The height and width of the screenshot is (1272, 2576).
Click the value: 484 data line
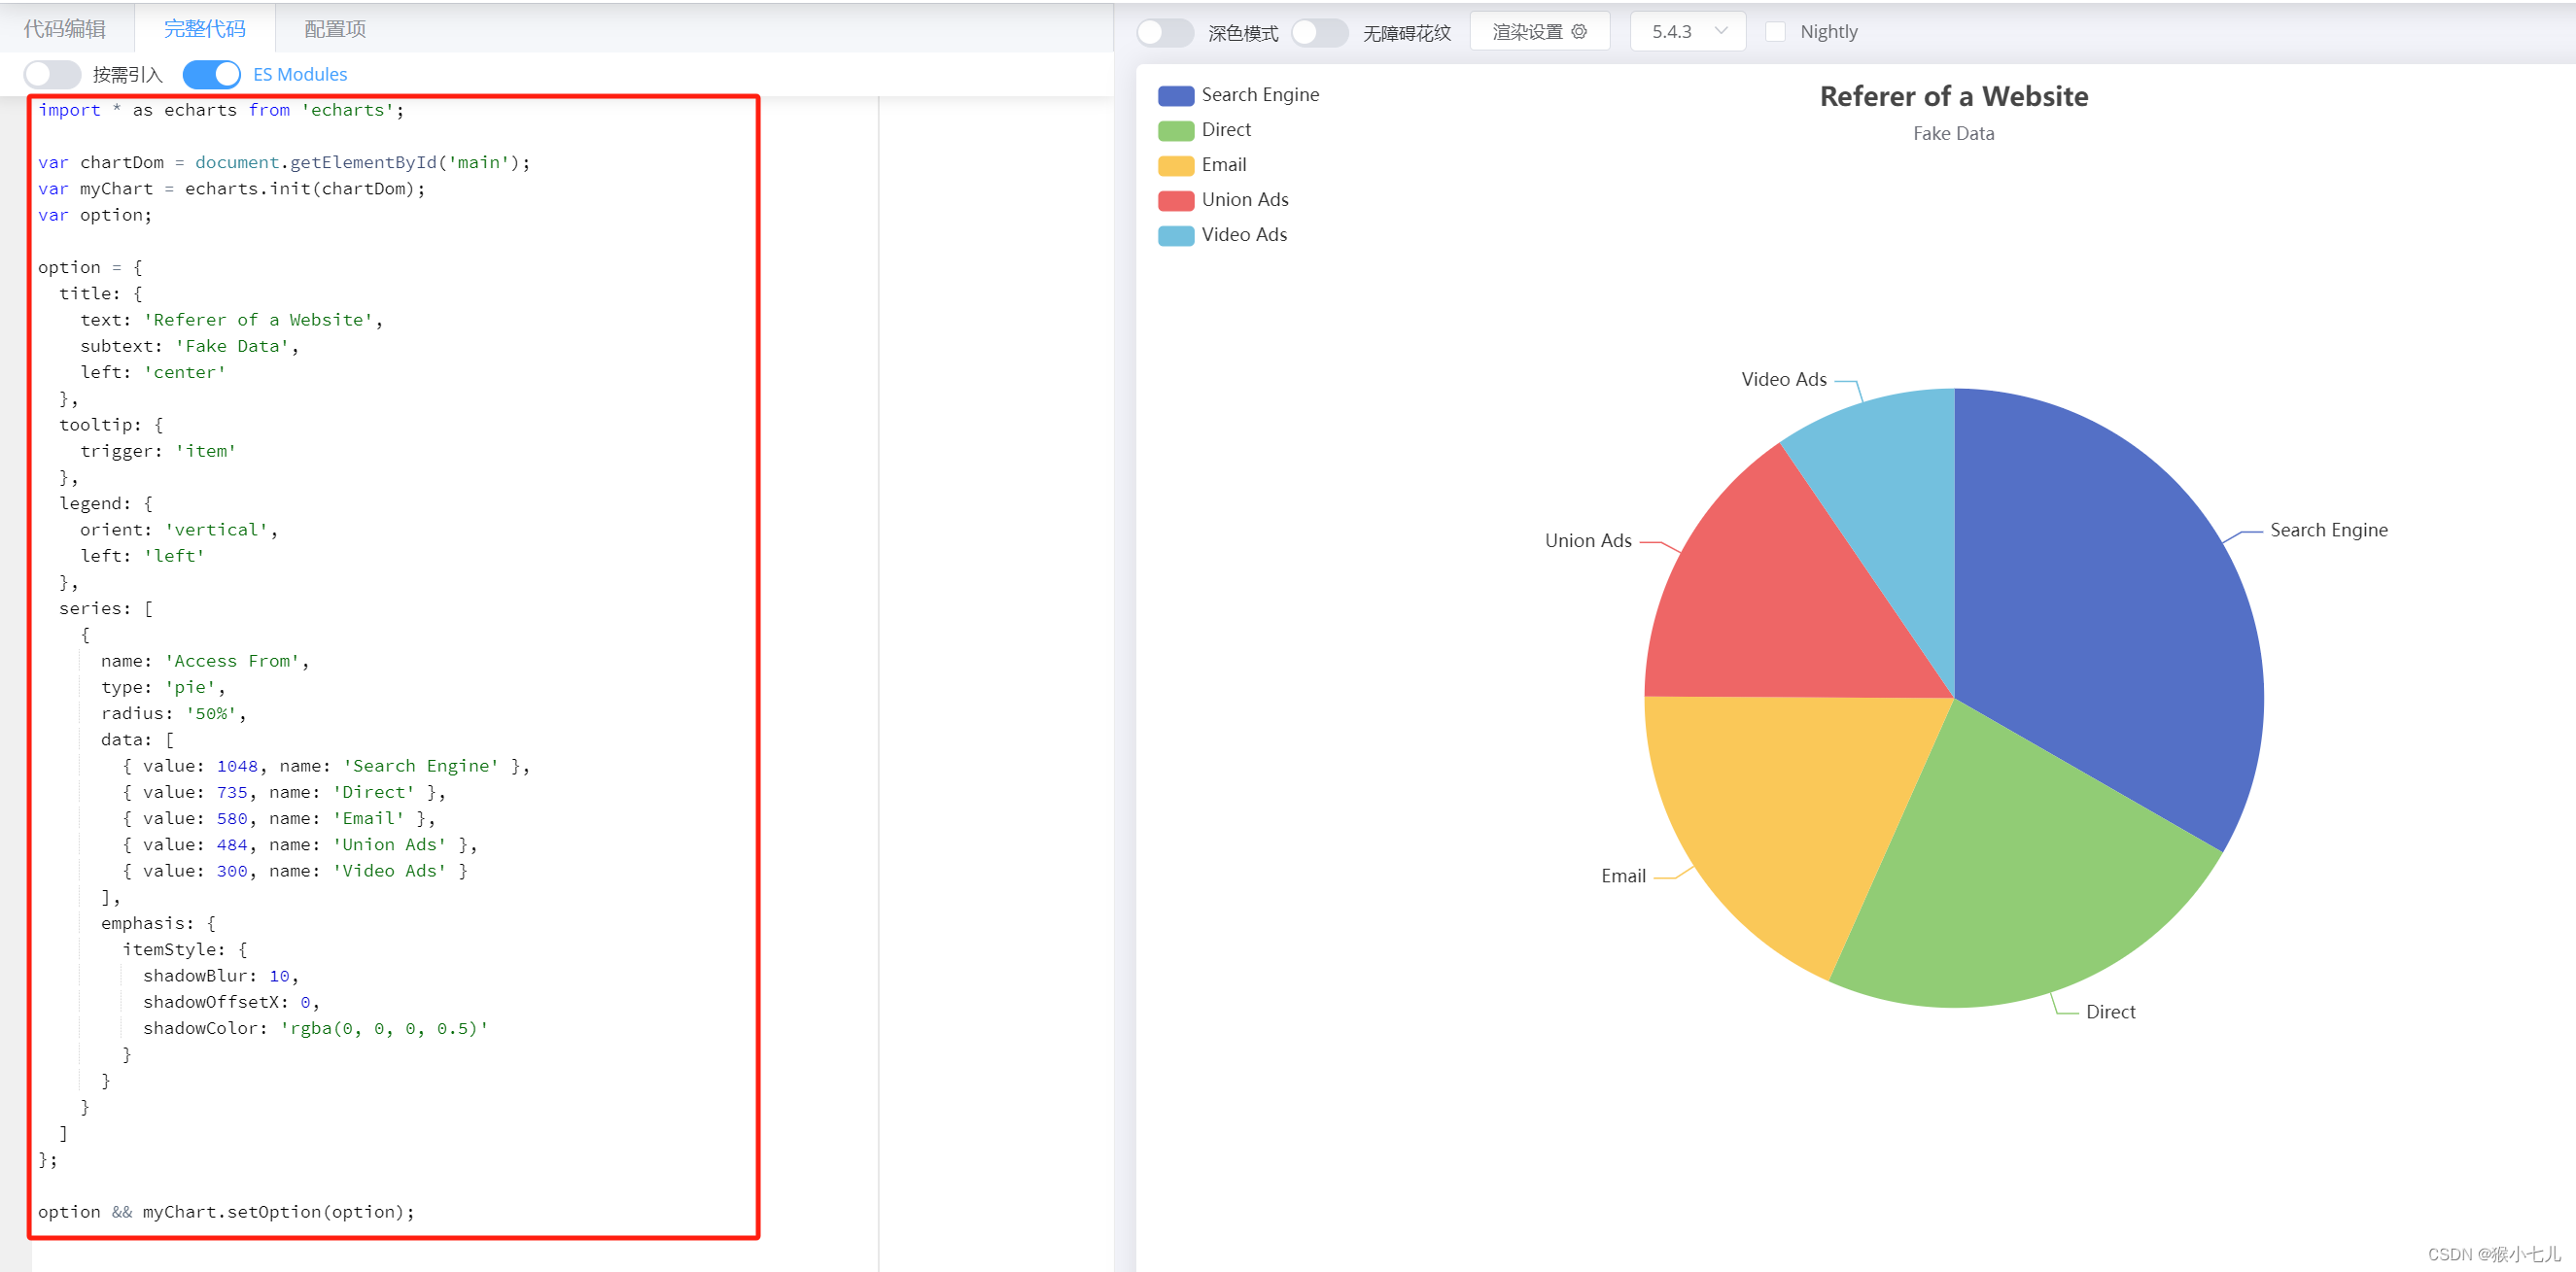pos(300,844)
